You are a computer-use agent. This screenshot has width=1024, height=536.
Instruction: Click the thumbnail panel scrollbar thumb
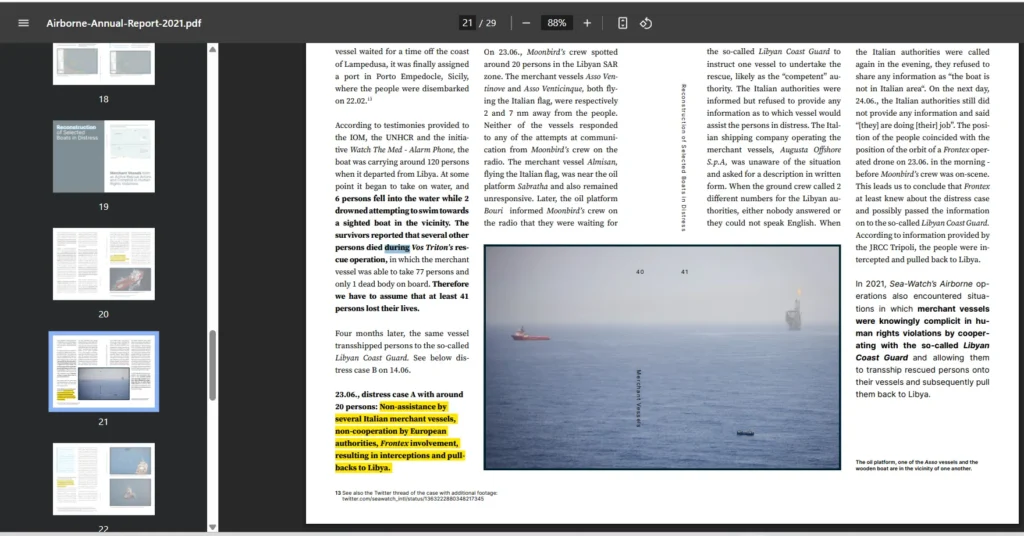pos(212,365)
